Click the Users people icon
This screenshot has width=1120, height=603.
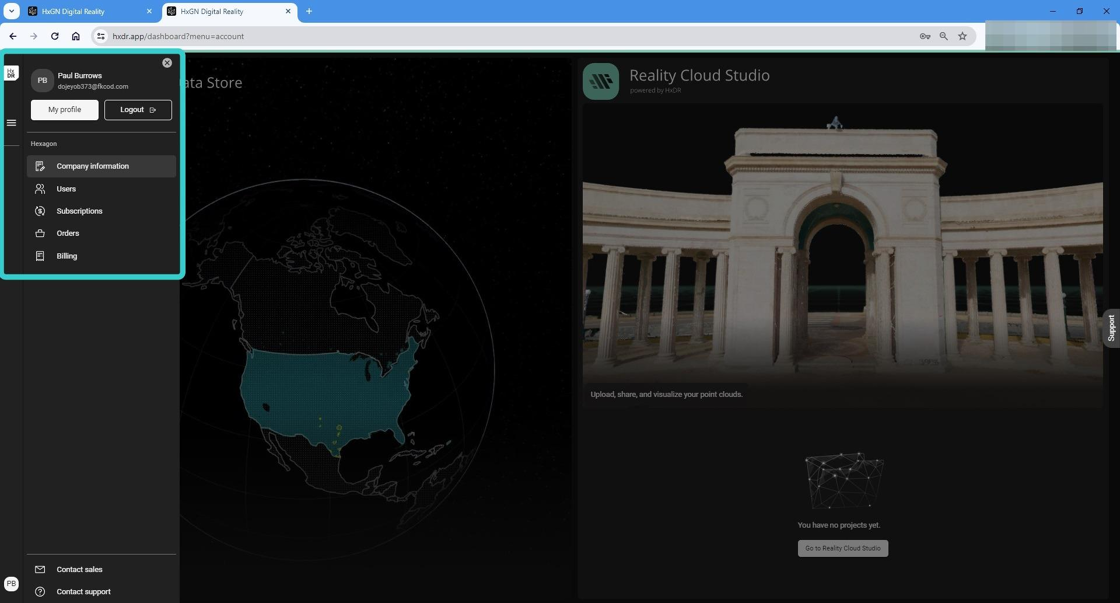click(x=40, y=189)
